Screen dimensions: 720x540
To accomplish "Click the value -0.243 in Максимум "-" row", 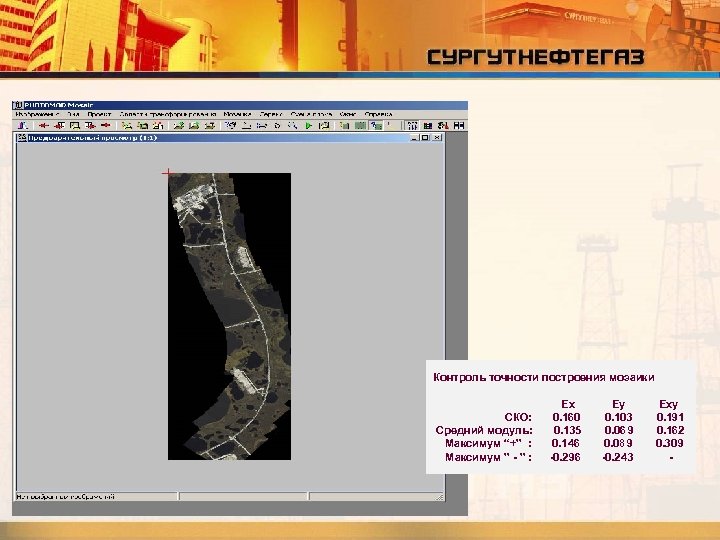I will (618, 457).
